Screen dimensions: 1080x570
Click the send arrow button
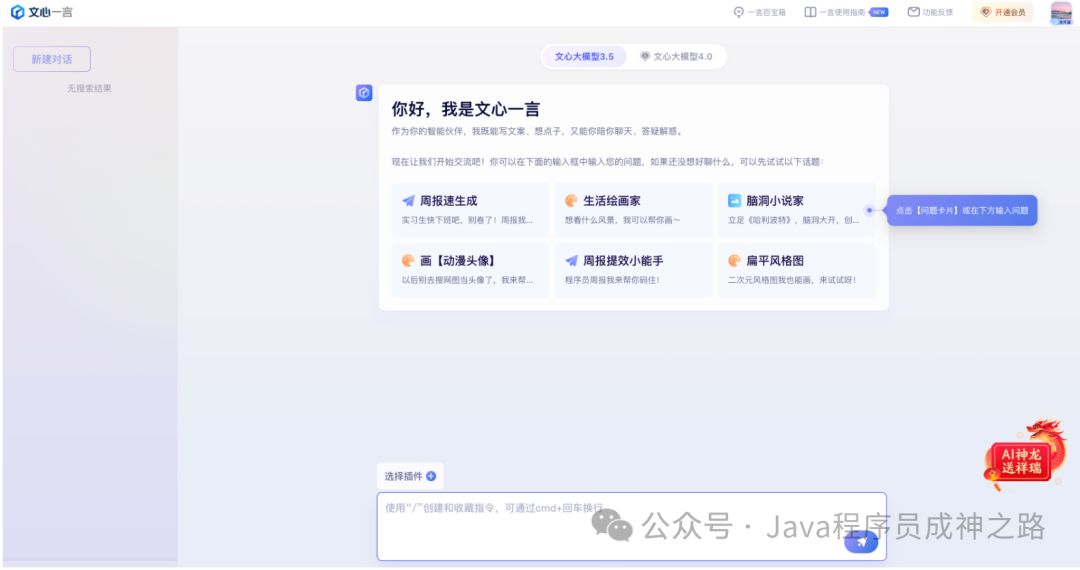861,542
